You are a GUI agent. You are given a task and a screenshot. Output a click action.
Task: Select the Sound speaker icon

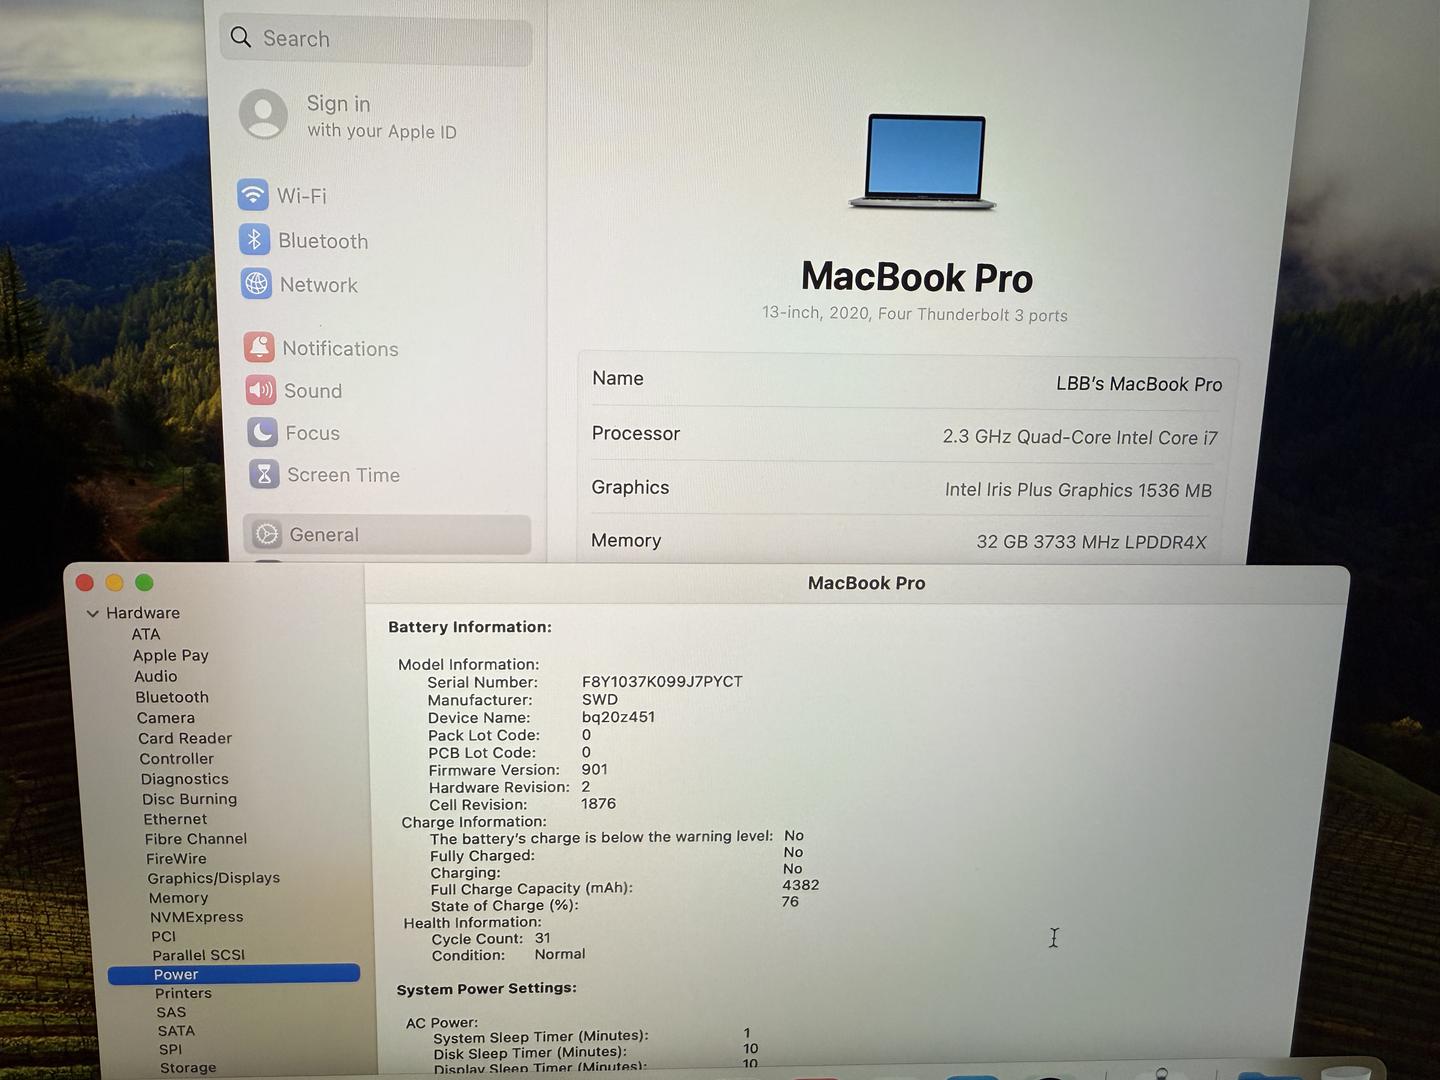(261, 390)
